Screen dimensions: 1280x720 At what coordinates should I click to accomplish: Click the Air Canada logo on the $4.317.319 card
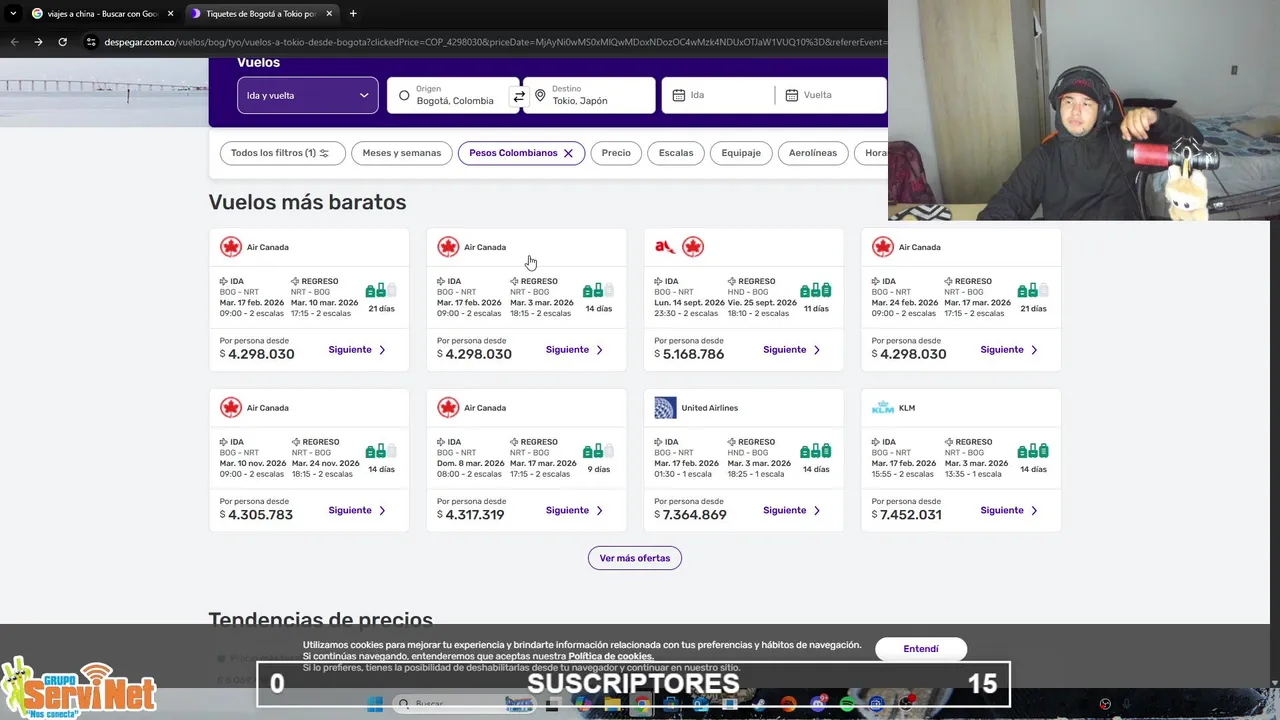pos(448,408)
